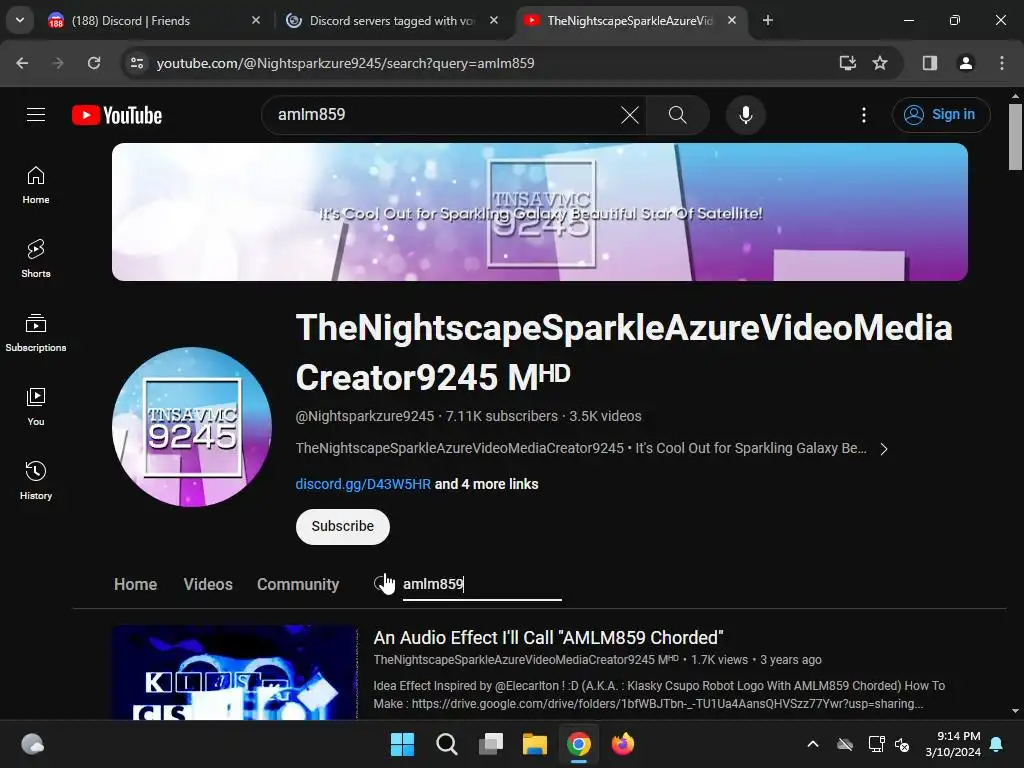1024x768 pixels.
Task: Open Home in the sidebar
Action: click(x=36, y=185)
